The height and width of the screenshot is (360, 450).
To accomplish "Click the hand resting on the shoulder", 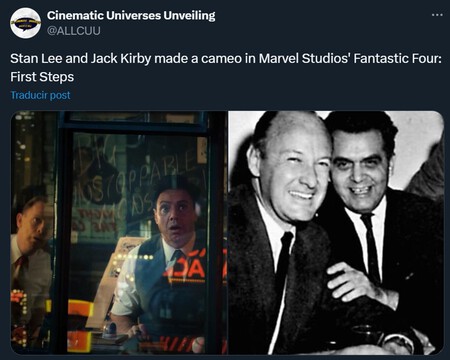I will coord(353,282).
